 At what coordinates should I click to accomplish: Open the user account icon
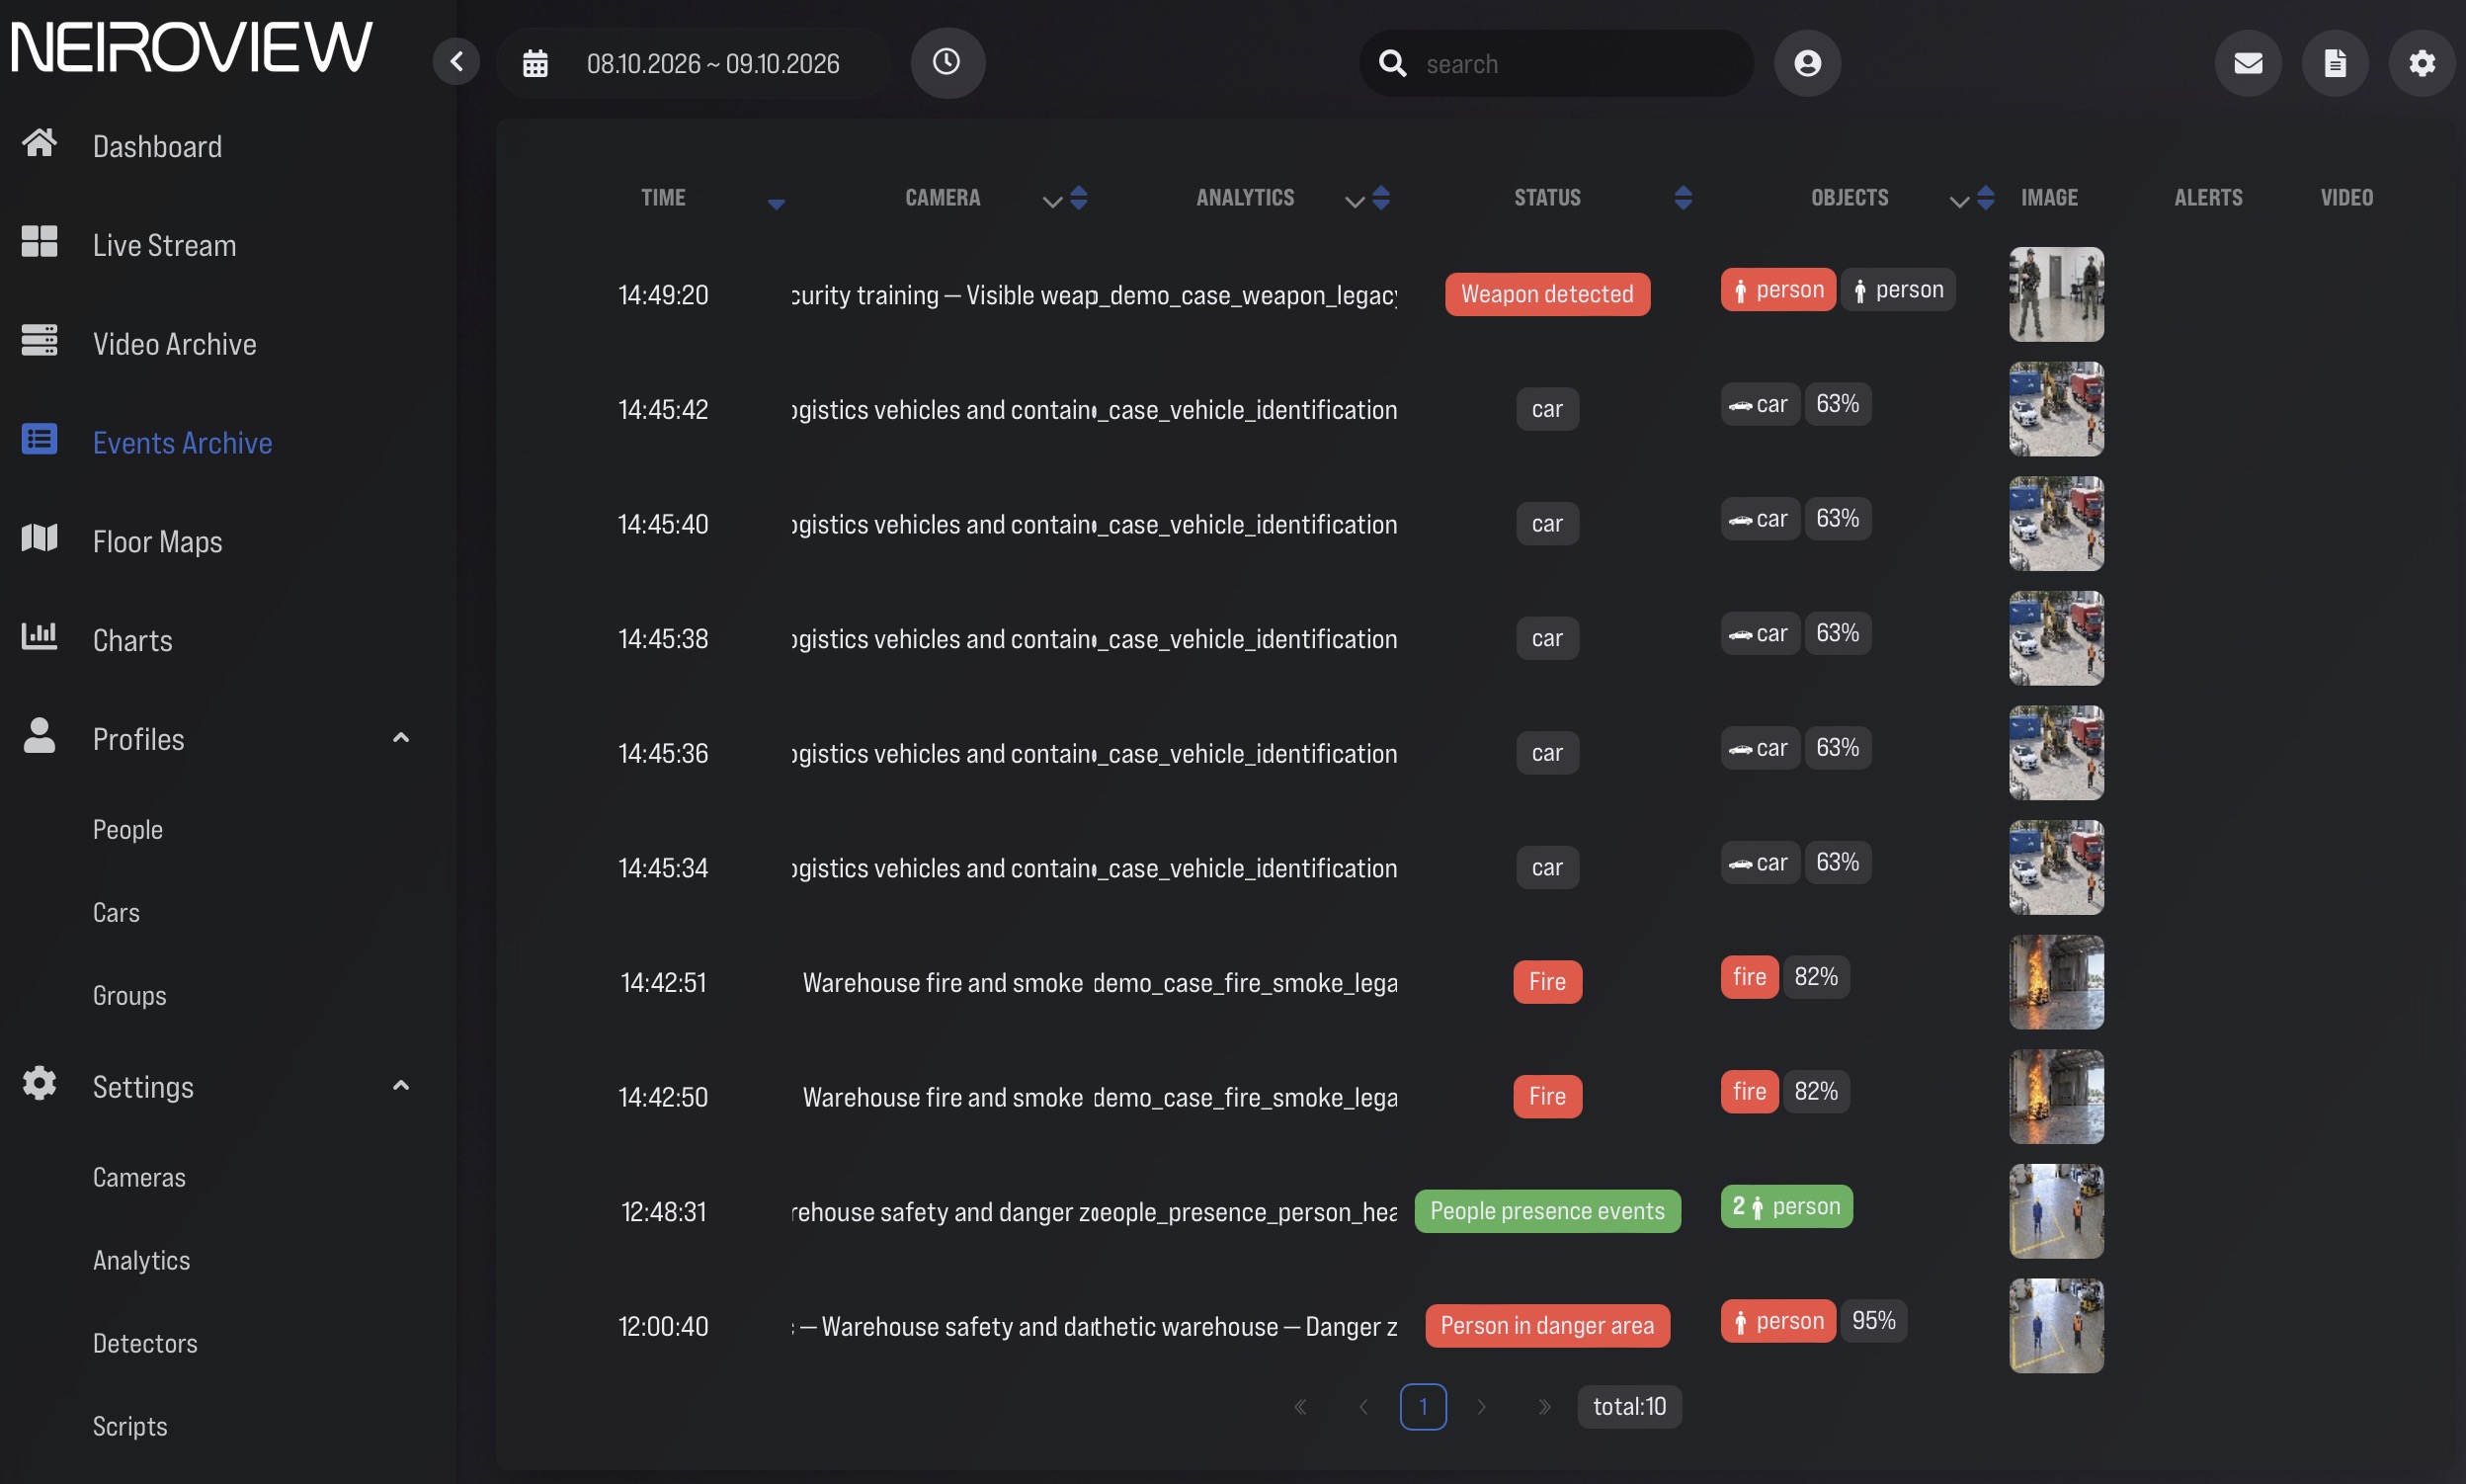[1807, 63]
